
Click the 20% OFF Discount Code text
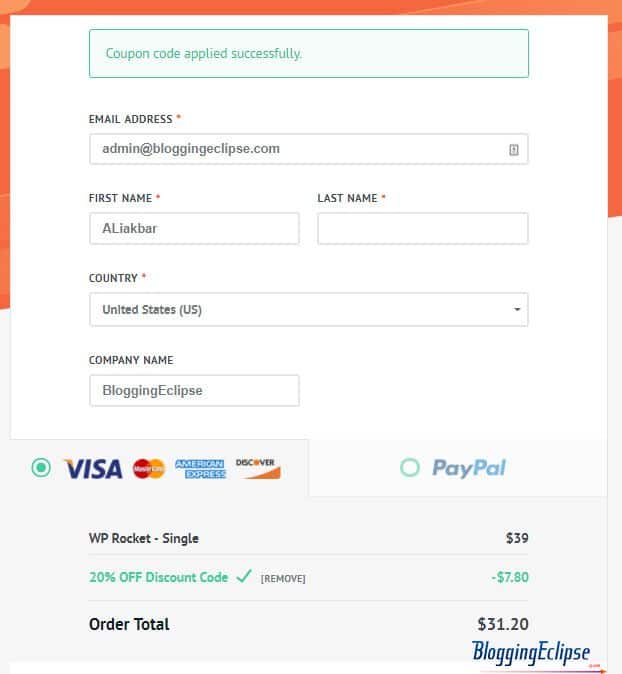pyautogui.click(x=159, y=577)
